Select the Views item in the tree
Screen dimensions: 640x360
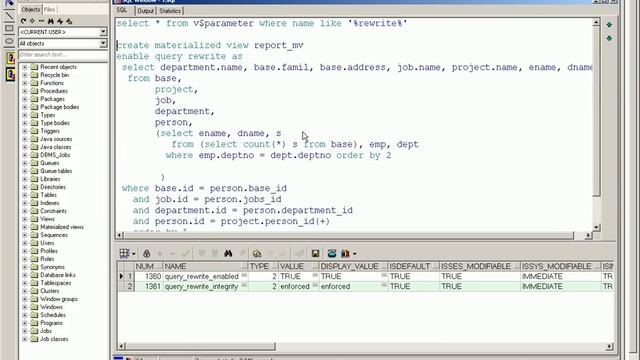tap(47, 219)
